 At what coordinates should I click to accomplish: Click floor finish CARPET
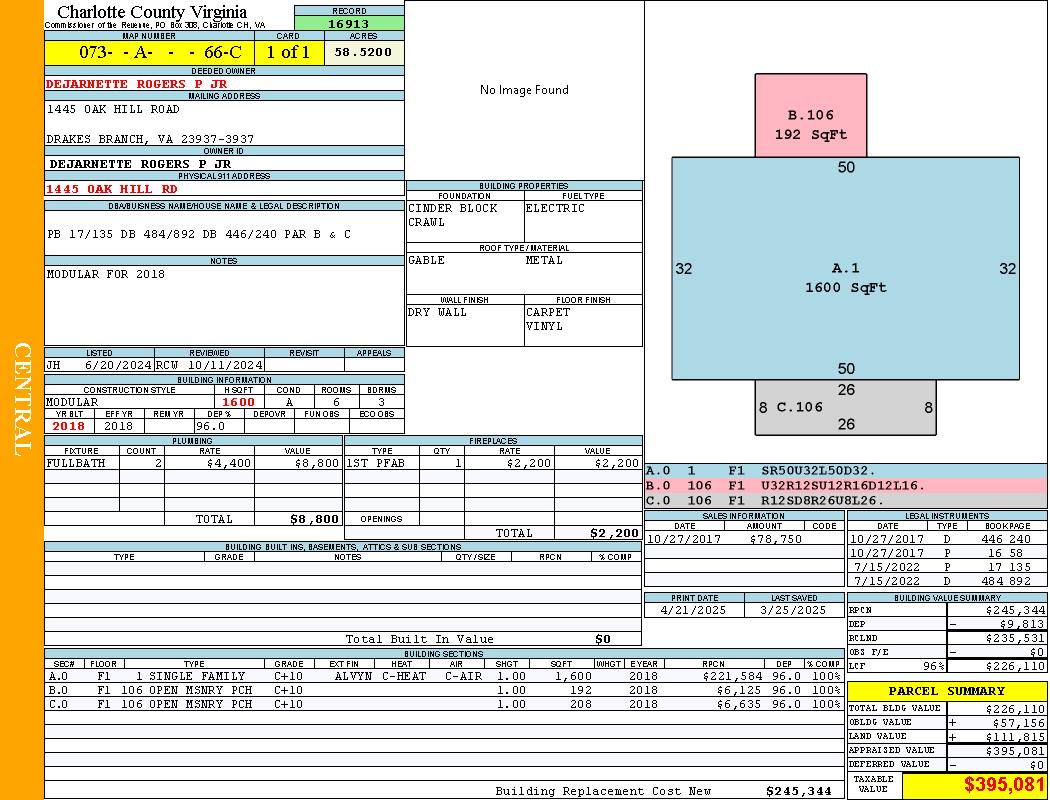coord(548,313)
